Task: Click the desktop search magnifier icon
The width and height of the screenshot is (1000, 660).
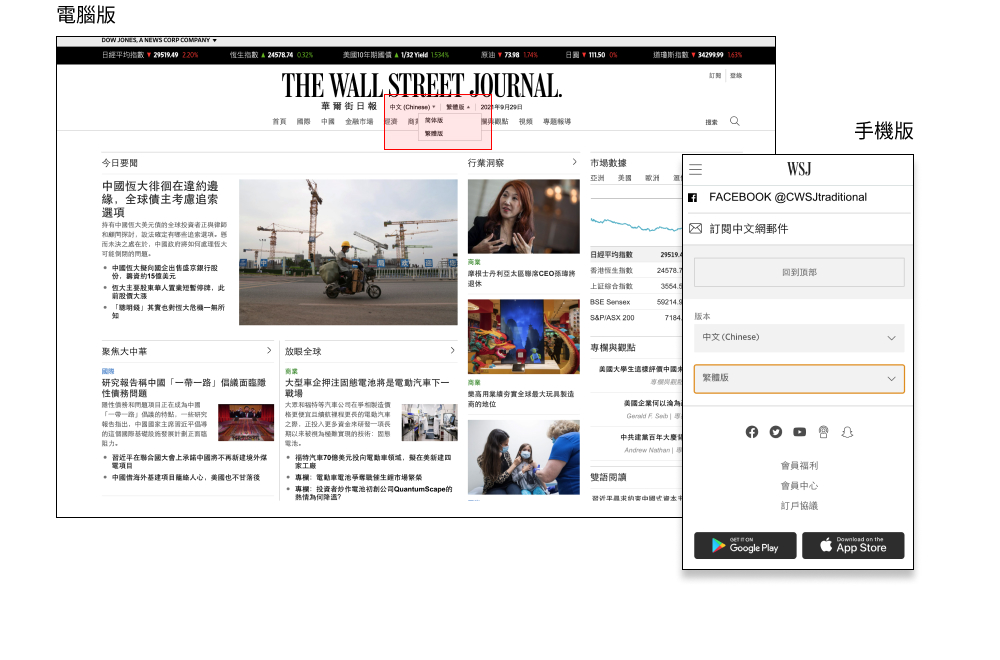Action: coord(735,121)
